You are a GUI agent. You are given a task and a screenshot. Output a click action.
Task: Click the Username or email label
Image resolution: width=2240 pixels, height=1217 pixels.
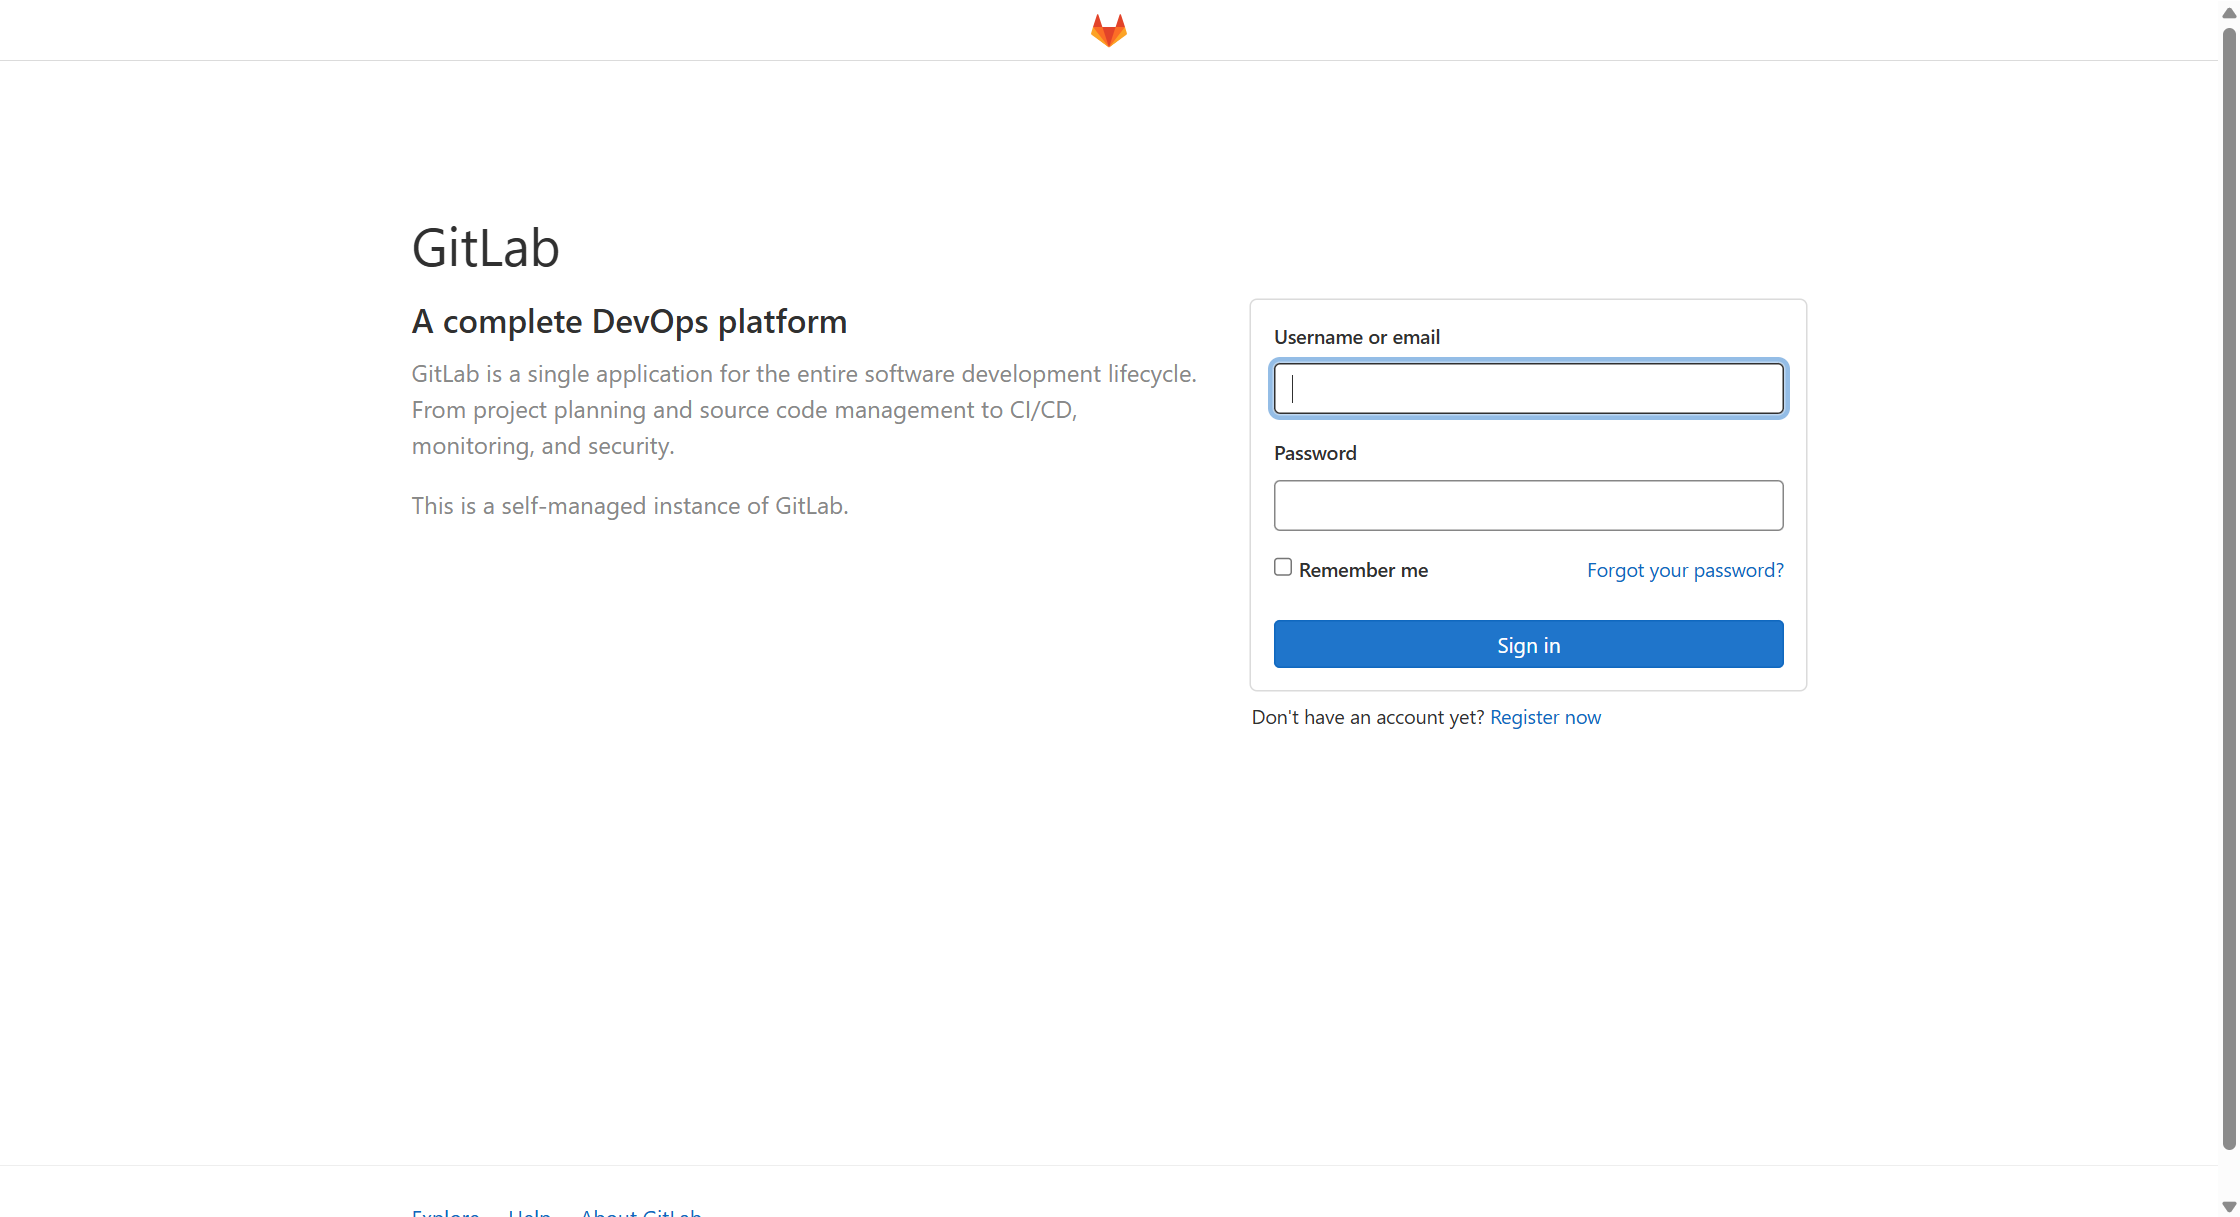(x=1357, y=337)
